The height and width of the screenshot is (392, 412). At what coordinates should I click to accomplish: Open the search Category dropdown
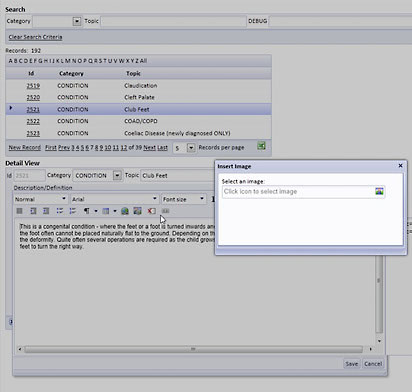pyautogui.click(x=77, y=21)
